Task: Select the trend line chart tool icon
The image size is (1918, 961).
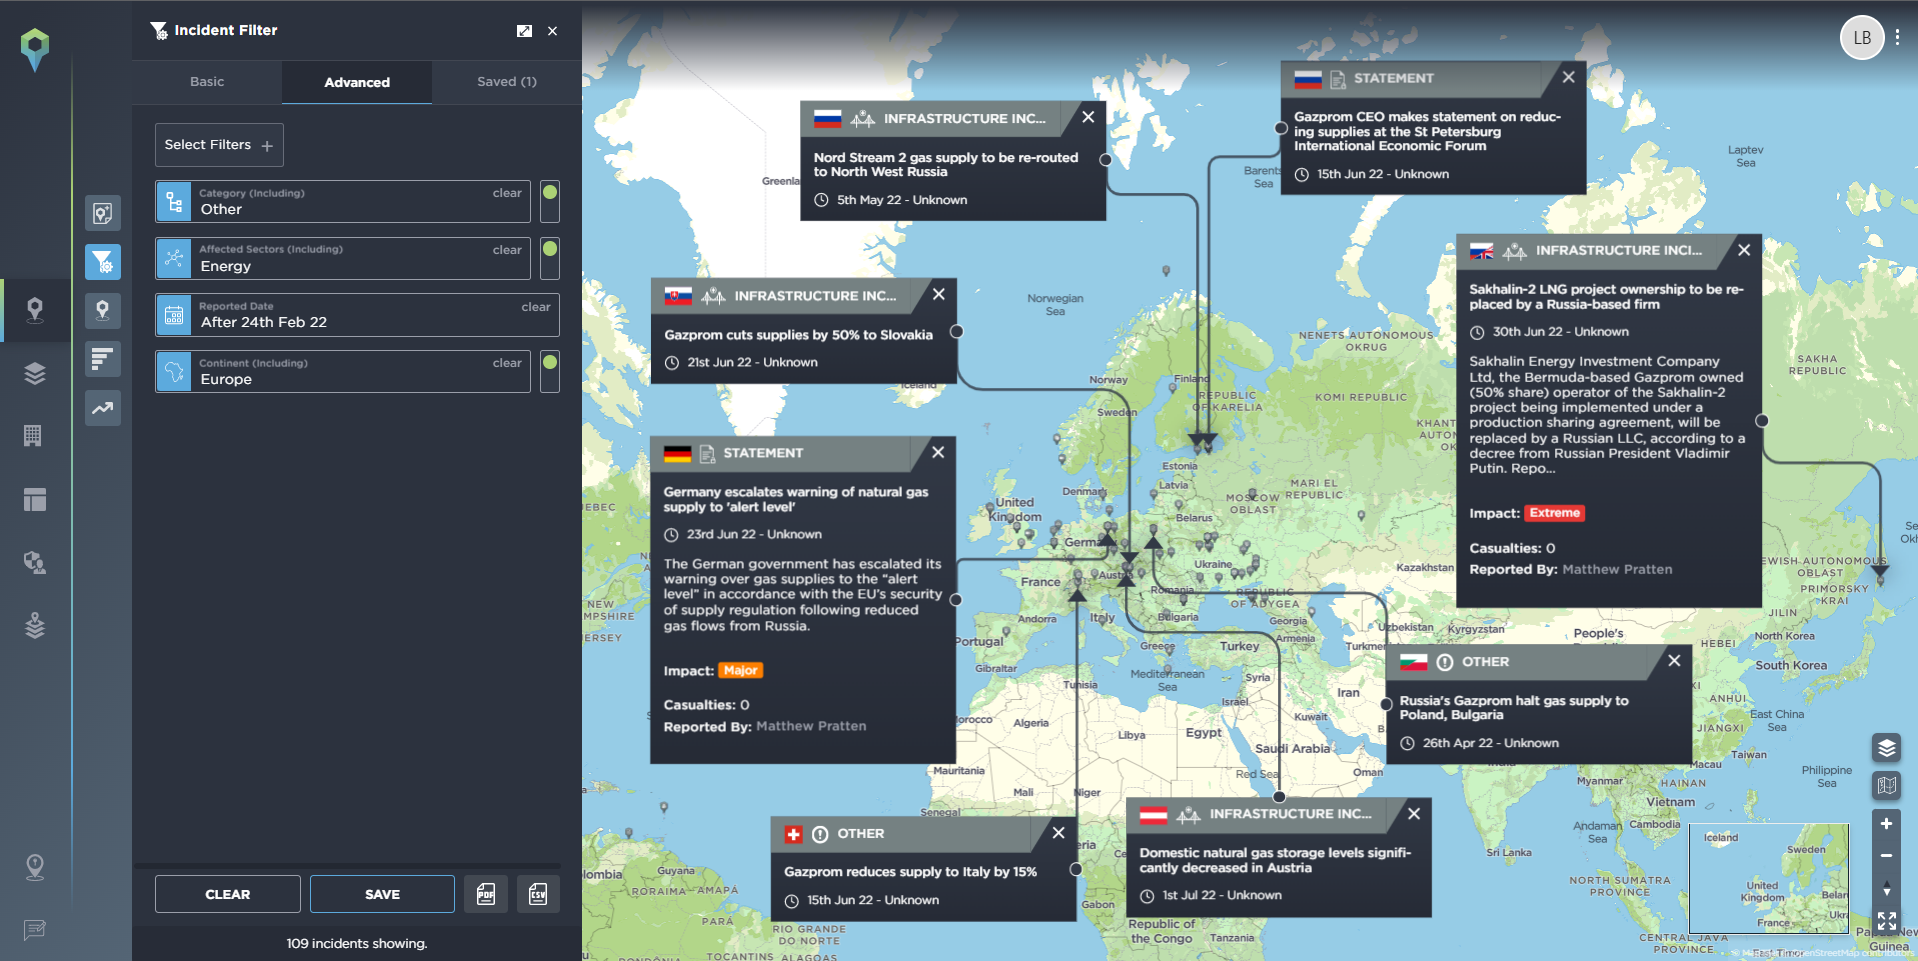Action: (103, 408)
